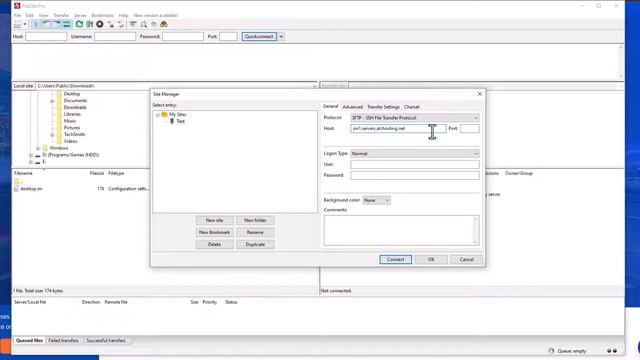
Task: Open the Logon Type dropdown
Action: tap(415, 154)
